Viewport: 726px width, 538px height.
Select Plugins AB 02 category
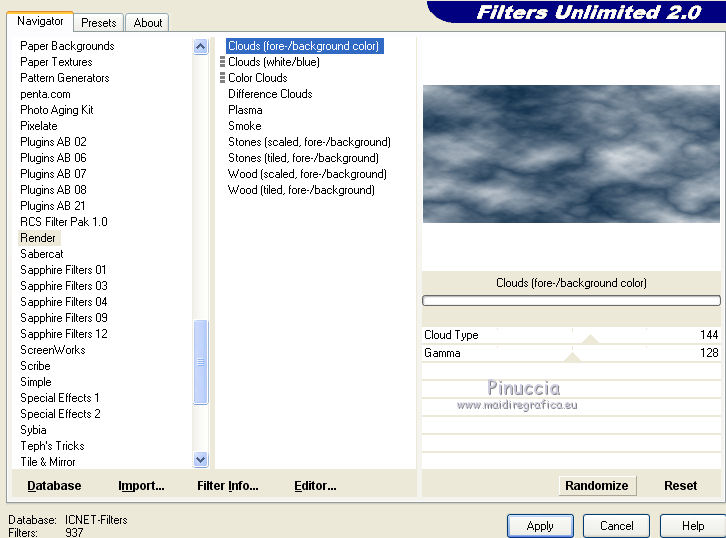click(53, 142)
